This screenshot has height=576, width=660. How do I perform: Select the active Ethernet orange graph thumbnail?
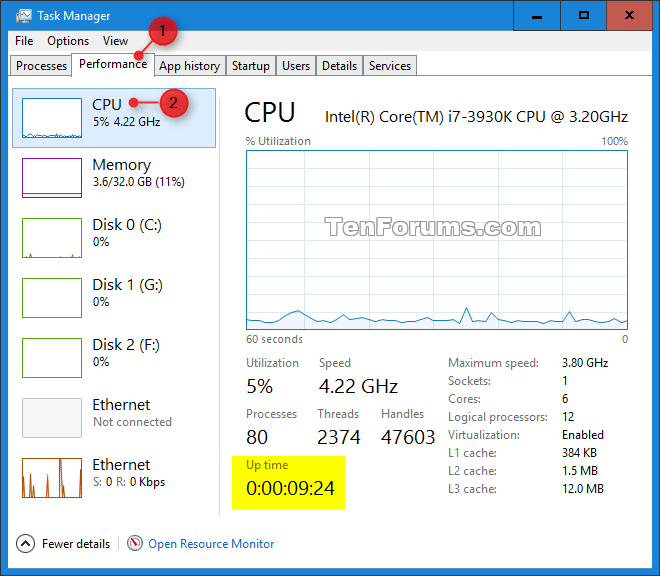(52, 478)
